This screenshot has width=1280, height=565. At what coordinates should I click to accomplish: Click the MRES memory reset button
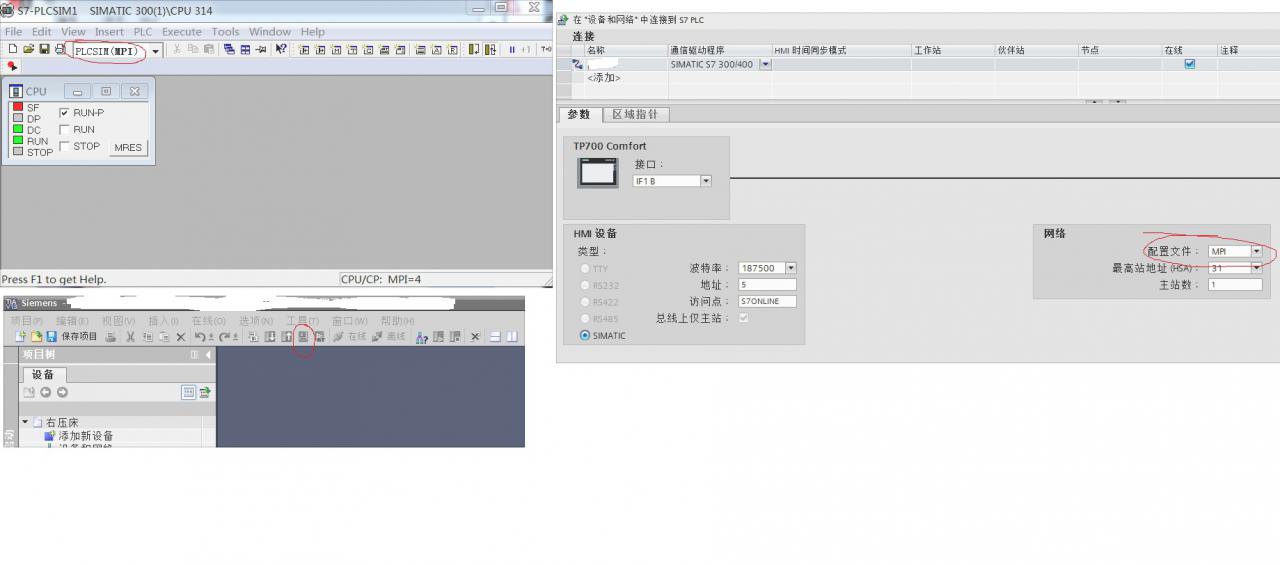coord(128,147)
